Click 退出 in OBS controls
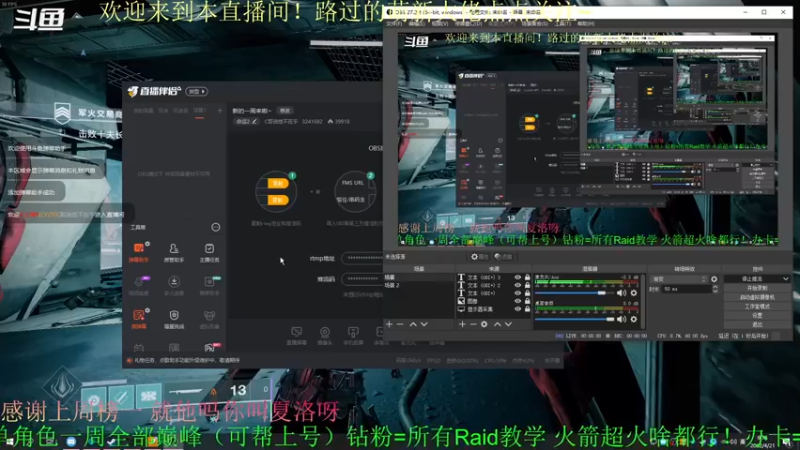Image resolution: width=800 pixels, height=450 pixels. coord(757,324)
